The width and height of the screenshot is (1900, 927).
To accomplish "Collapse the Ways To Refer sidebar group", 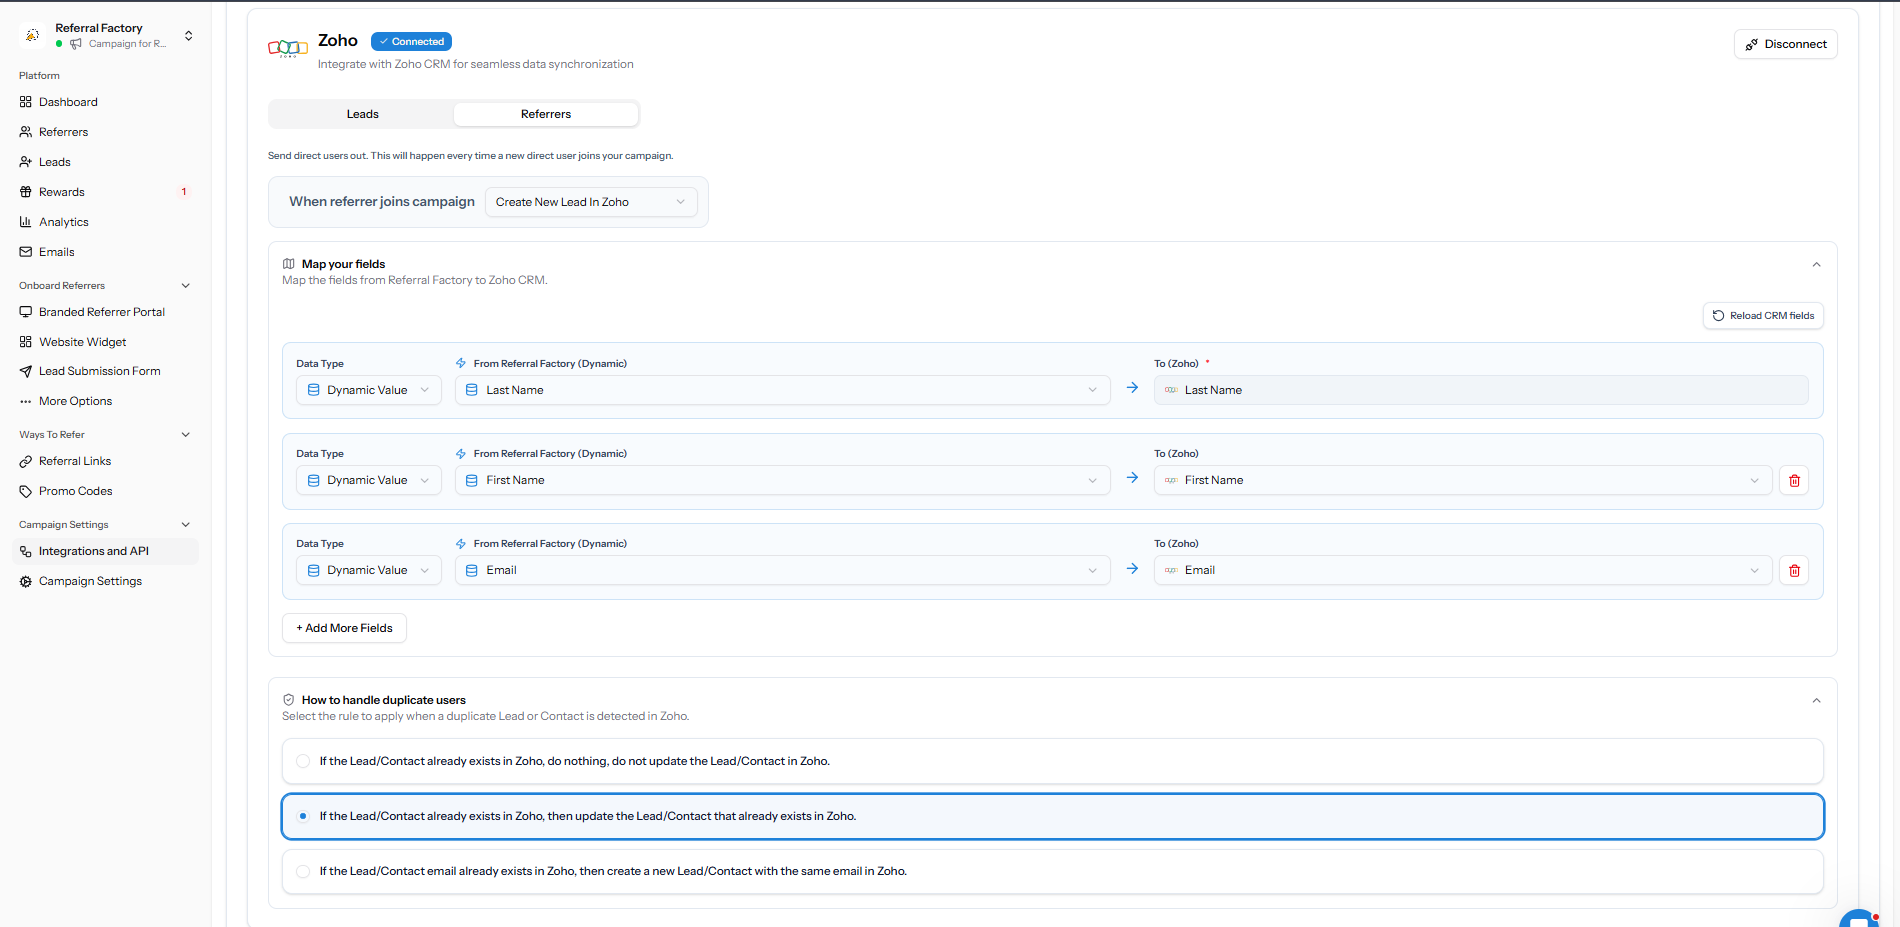I will click(185, 435).
